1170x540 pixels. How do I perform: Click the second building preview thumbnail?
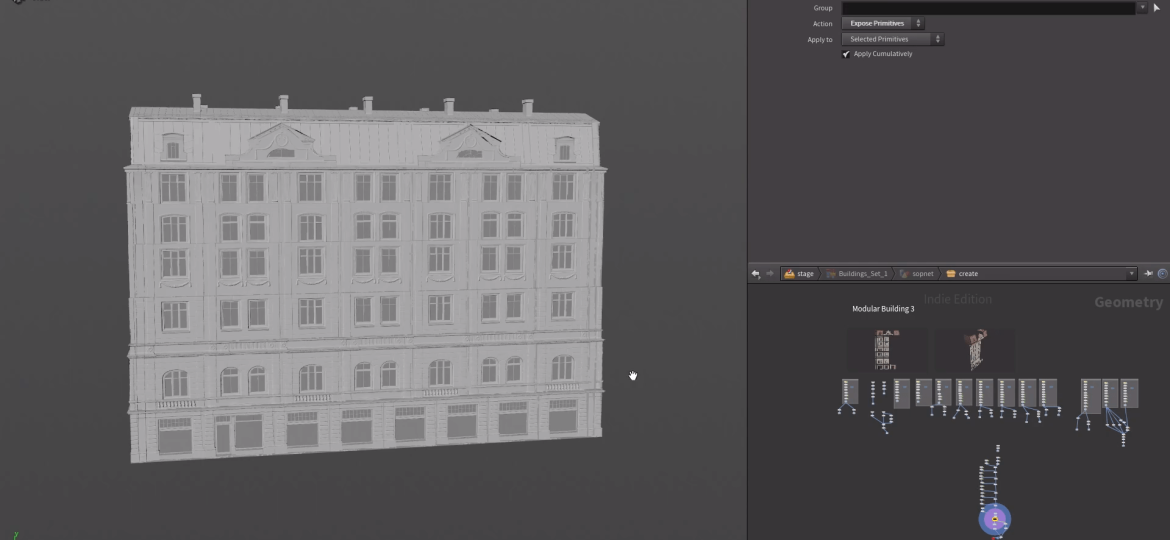point(973,351)
